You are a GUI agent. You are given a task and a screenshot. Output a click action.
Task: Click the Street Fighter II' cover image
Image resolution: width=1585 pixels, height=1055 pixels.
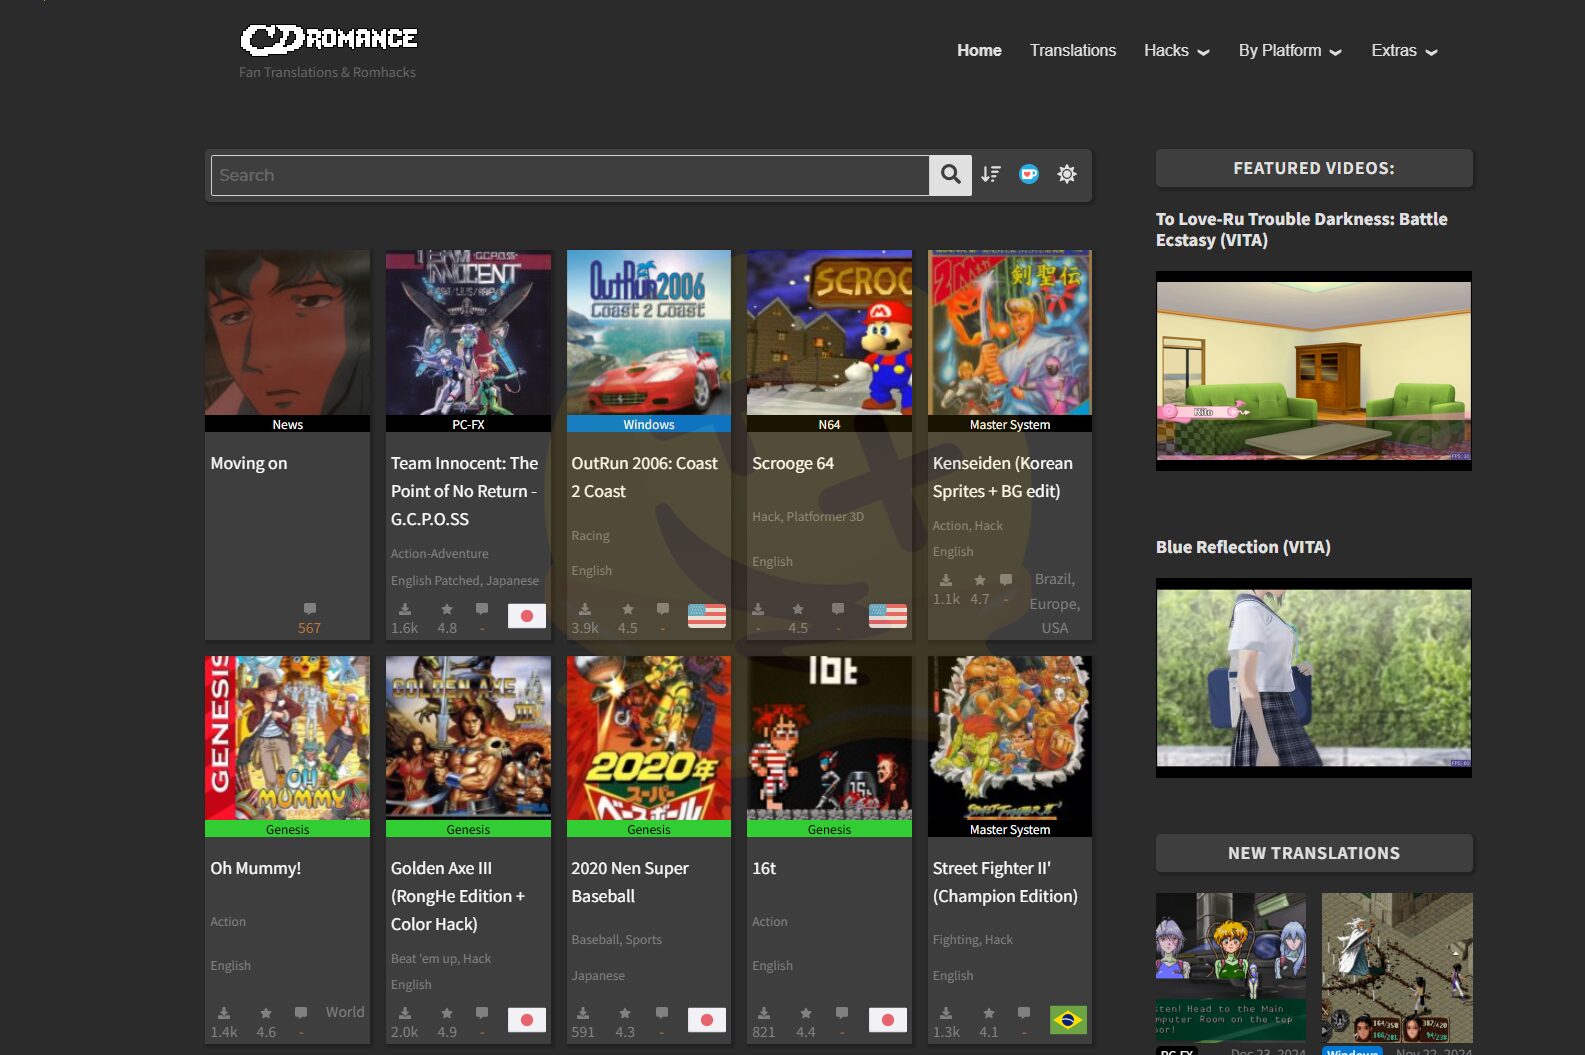pos(1010,738)
